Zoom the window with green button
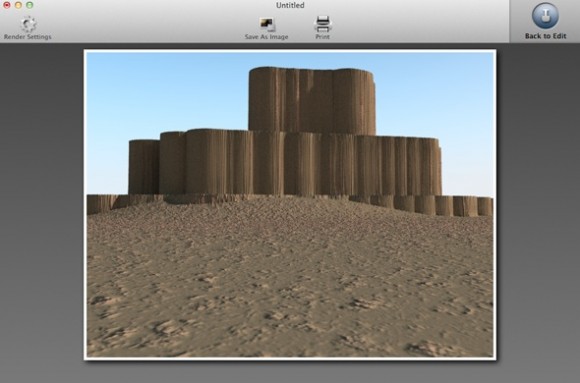The width and height of the screenshot is (580, 383). click(30, 5)
